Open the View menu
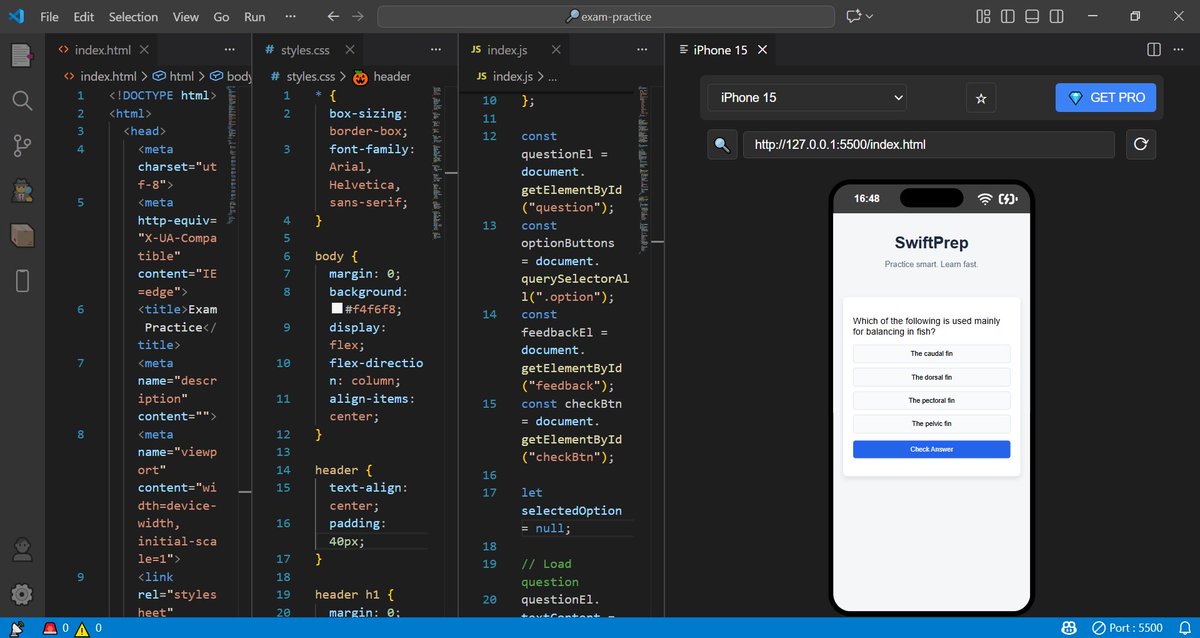Viewport: 1200px width, 638px height. [185, 17]
